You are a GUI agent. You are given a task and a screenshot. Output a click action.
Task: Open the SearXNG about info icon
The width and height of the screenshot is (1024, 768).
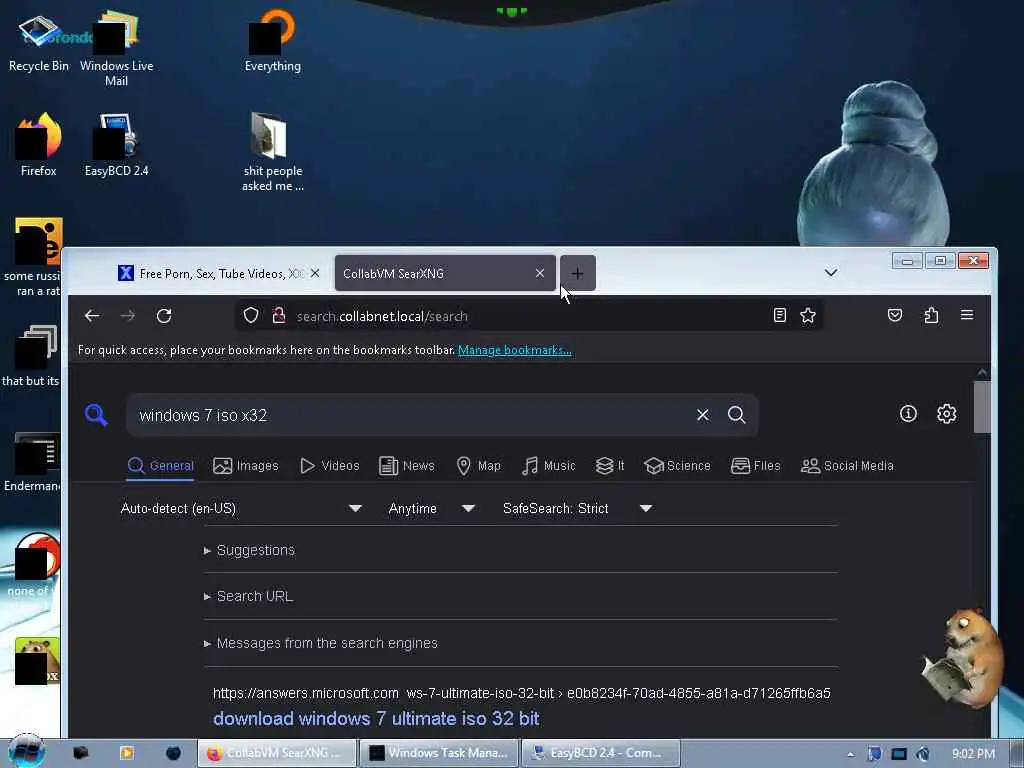pyautogui.click(x=908, y=414)
